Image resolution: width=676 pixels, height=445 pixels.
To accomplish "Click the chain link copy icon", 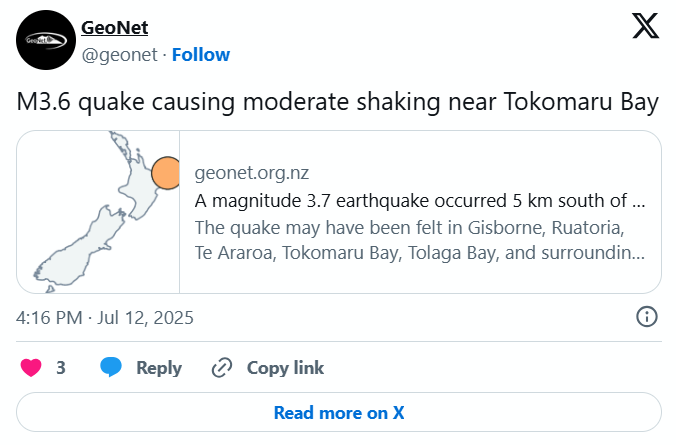I will [x=222, y=368].
